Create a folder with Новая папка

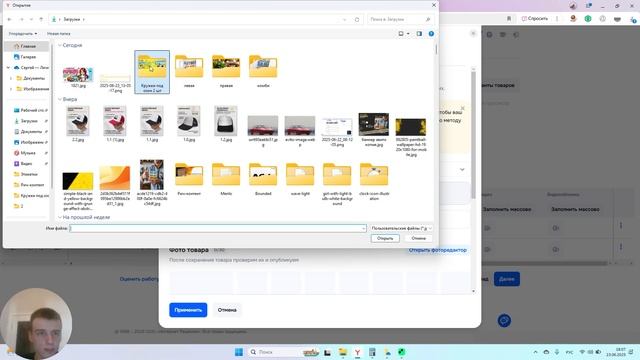pos(58,33)
